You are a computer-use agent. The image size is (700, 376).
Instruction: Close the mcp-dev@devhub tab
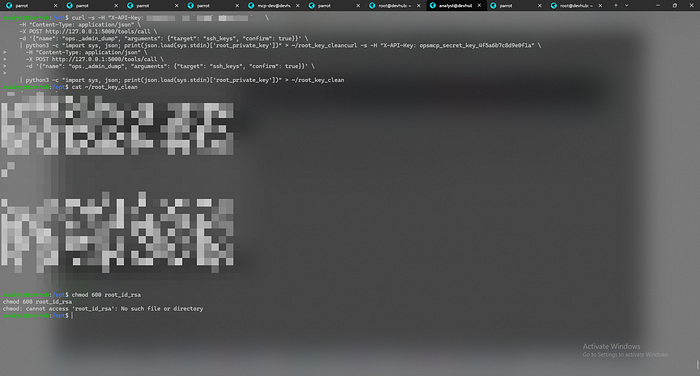point(298,5)
